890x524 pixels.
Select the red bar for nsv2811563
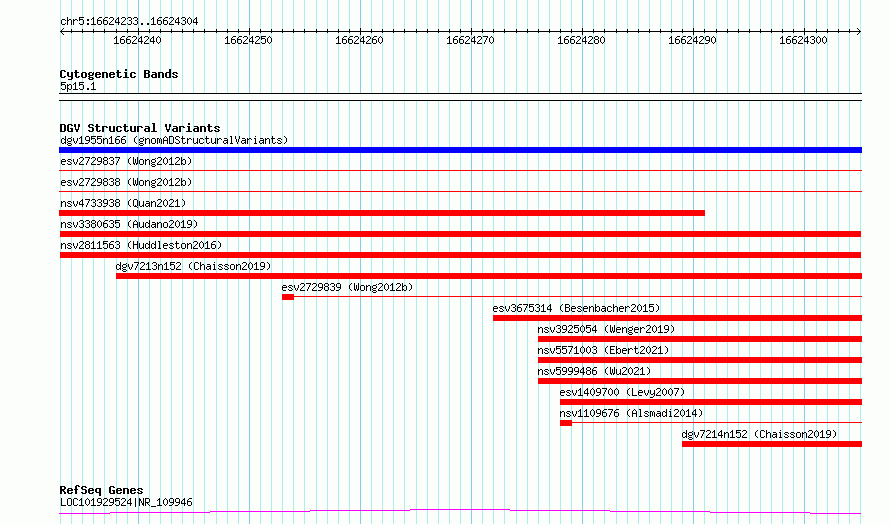(x=460, y=255)
